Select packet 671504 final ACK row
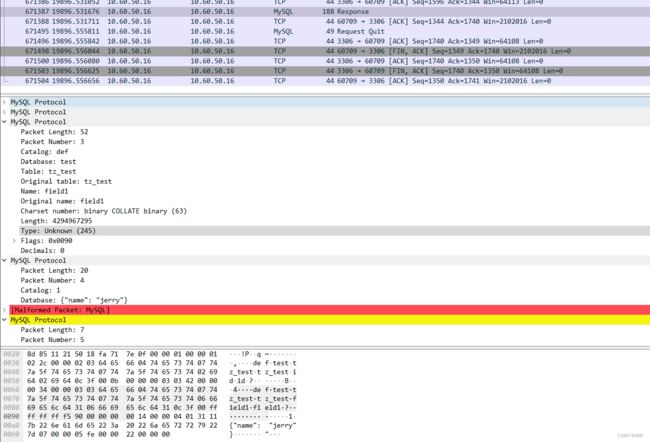Screen dimensions: 650x442 coord(325,81)
